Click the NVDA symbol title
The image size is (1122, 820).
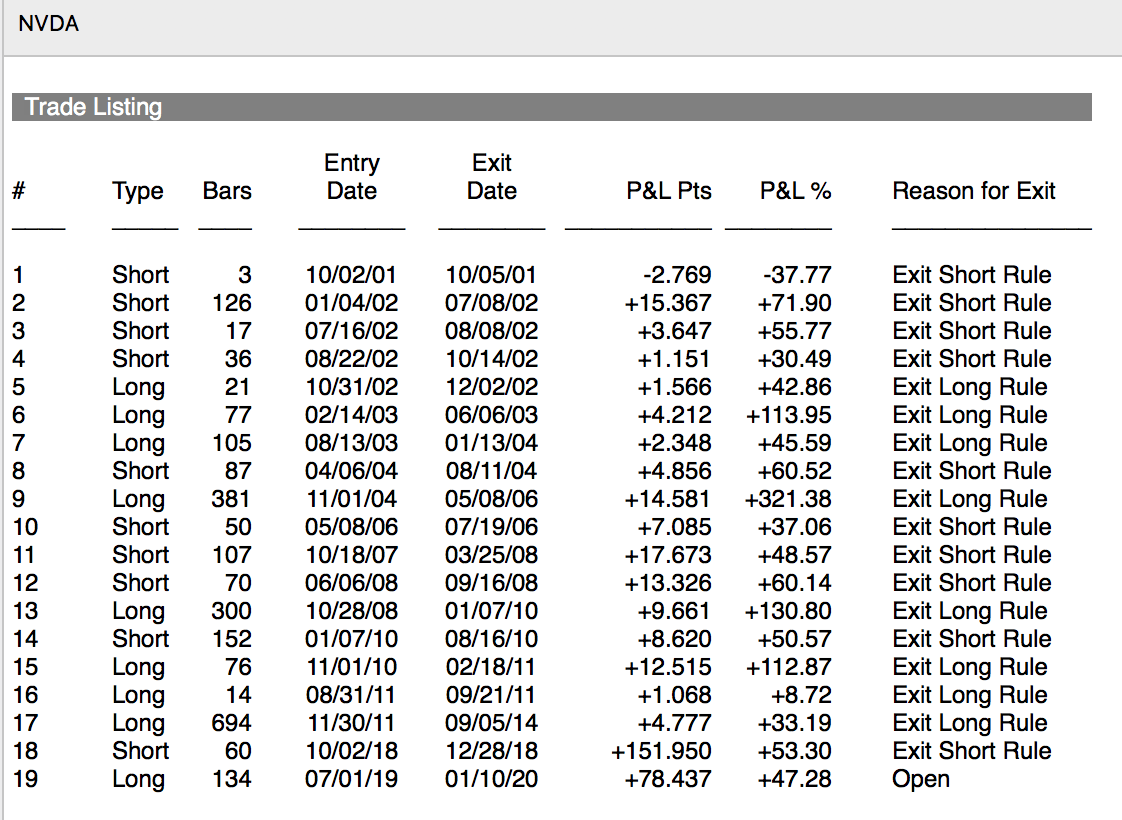(49, 24)
